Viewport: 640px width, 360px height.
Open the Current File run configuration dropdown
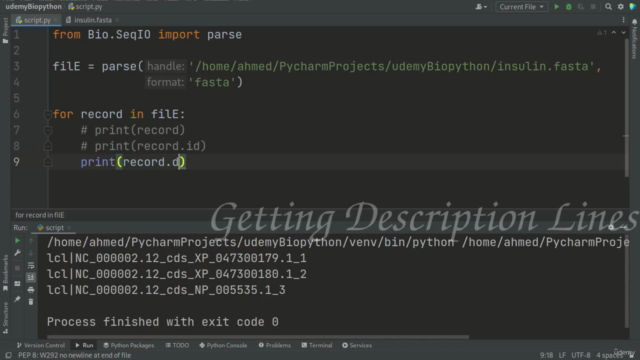[x=521, y=7]
